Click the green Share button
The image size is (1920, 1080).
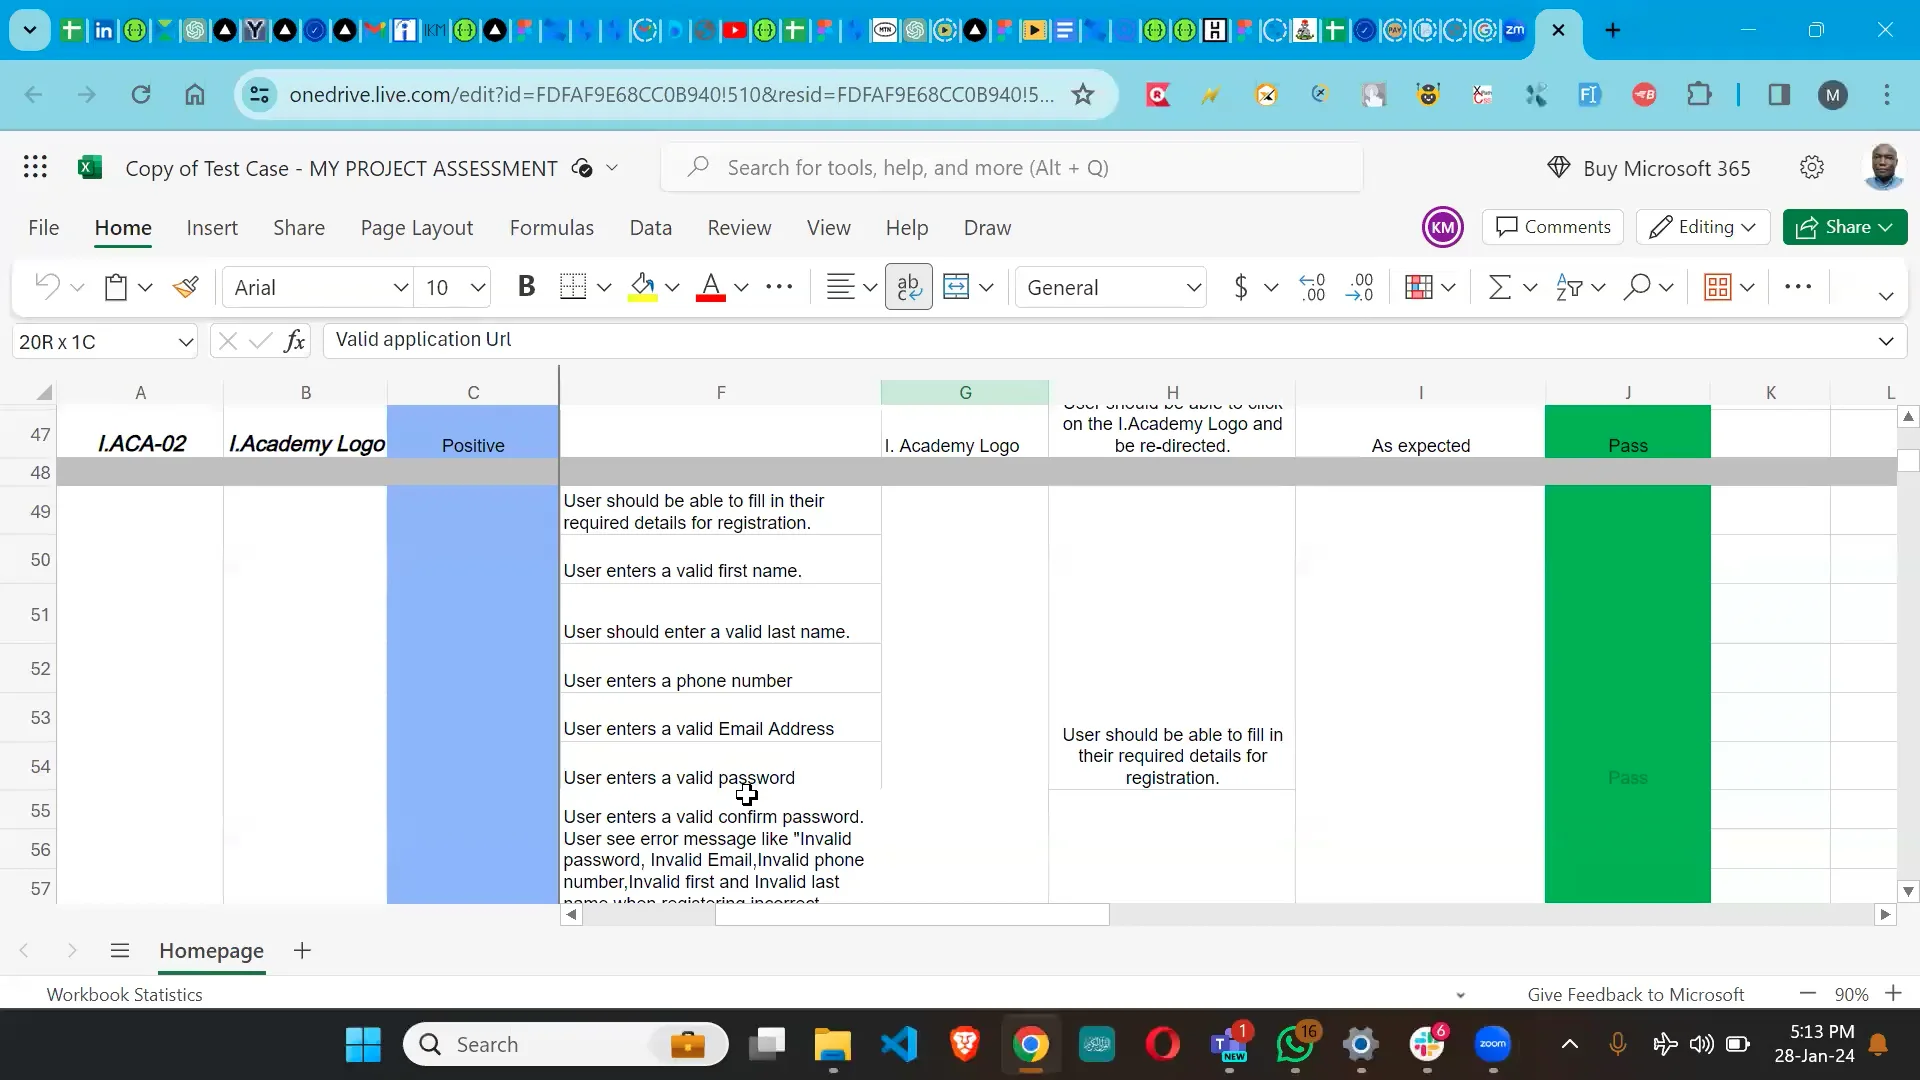coord(1845,227)
